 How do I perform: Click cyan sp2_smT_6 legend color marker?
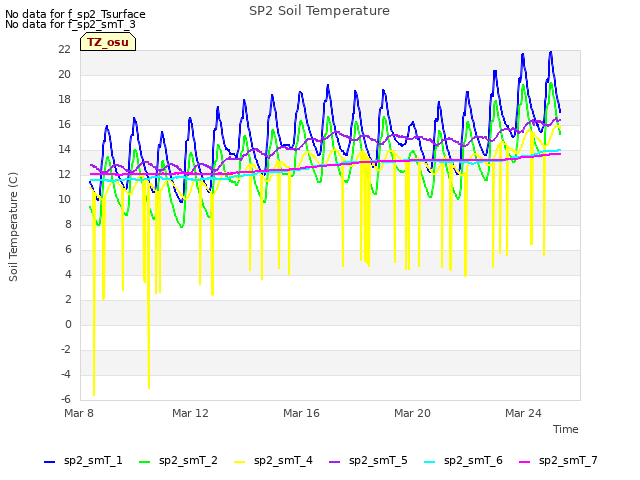pyautogui.click(x=429, y=462)
